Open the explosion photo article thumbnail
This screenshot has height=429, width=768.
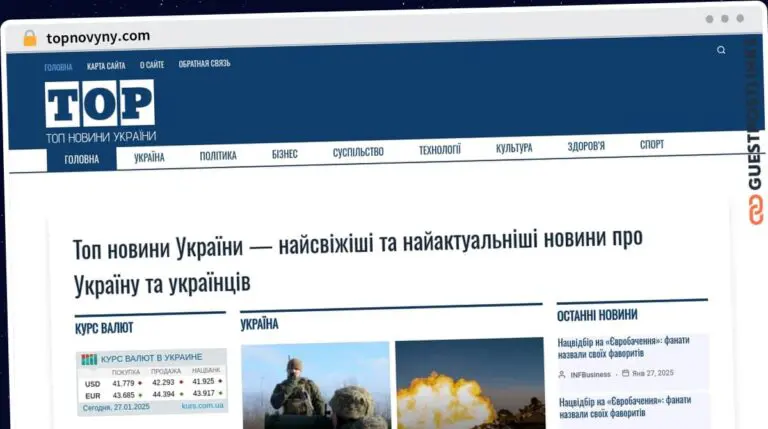pos(470,383)
